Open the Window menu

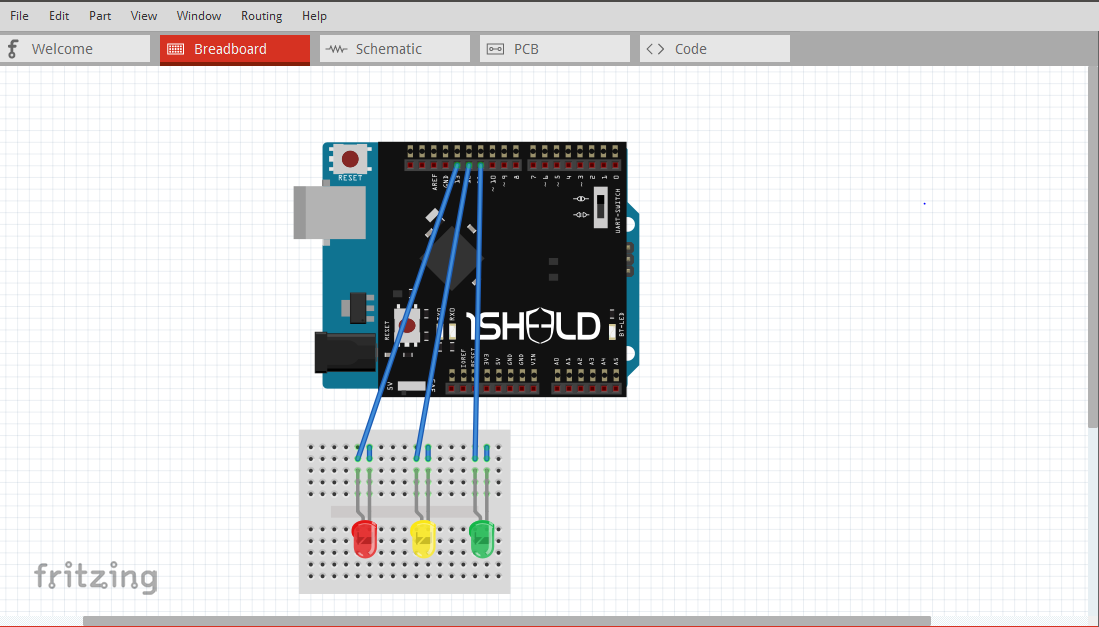click(198, 15)
